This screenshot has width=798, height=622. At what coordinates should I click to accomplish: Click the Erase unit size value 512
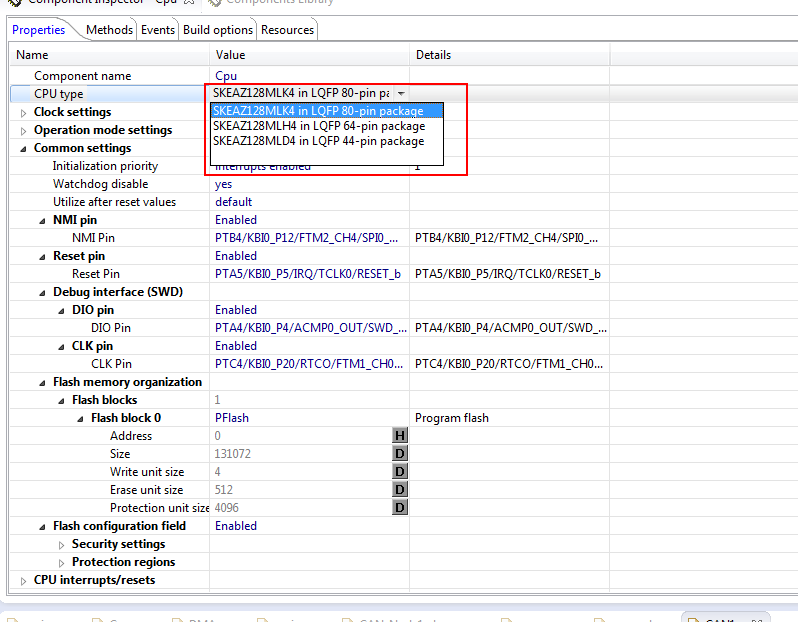click(224, 490)
